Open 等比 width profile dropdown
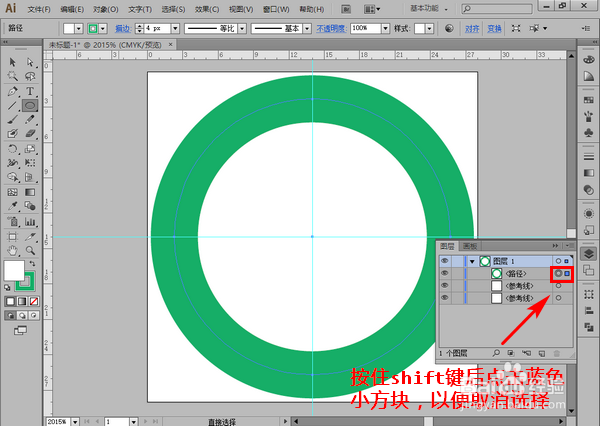Viewport: 600px width, 426px height. pos(242,28)
